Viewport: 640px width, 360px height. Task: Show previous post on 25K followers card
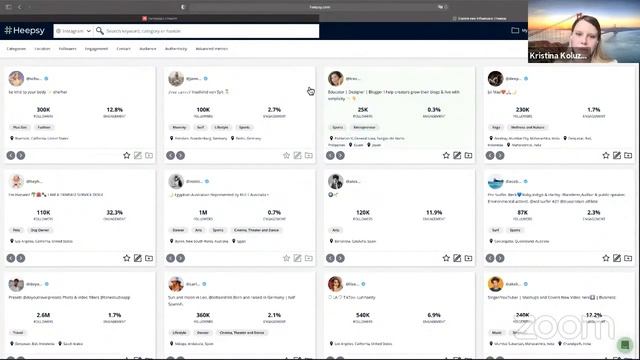pos(330,156)
